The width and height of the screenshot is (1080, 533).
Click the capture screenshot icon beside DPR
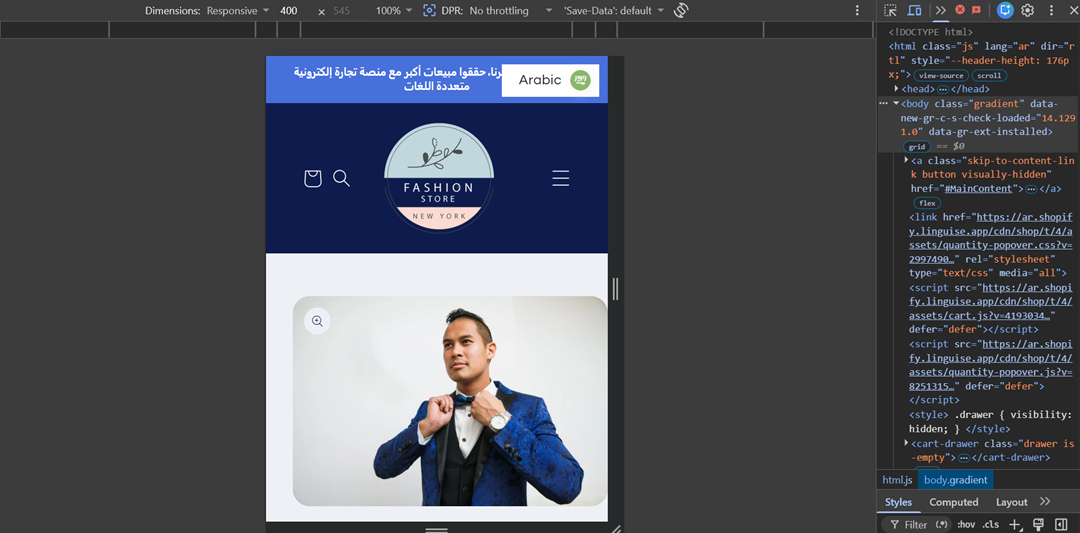[x=429, y=11]
